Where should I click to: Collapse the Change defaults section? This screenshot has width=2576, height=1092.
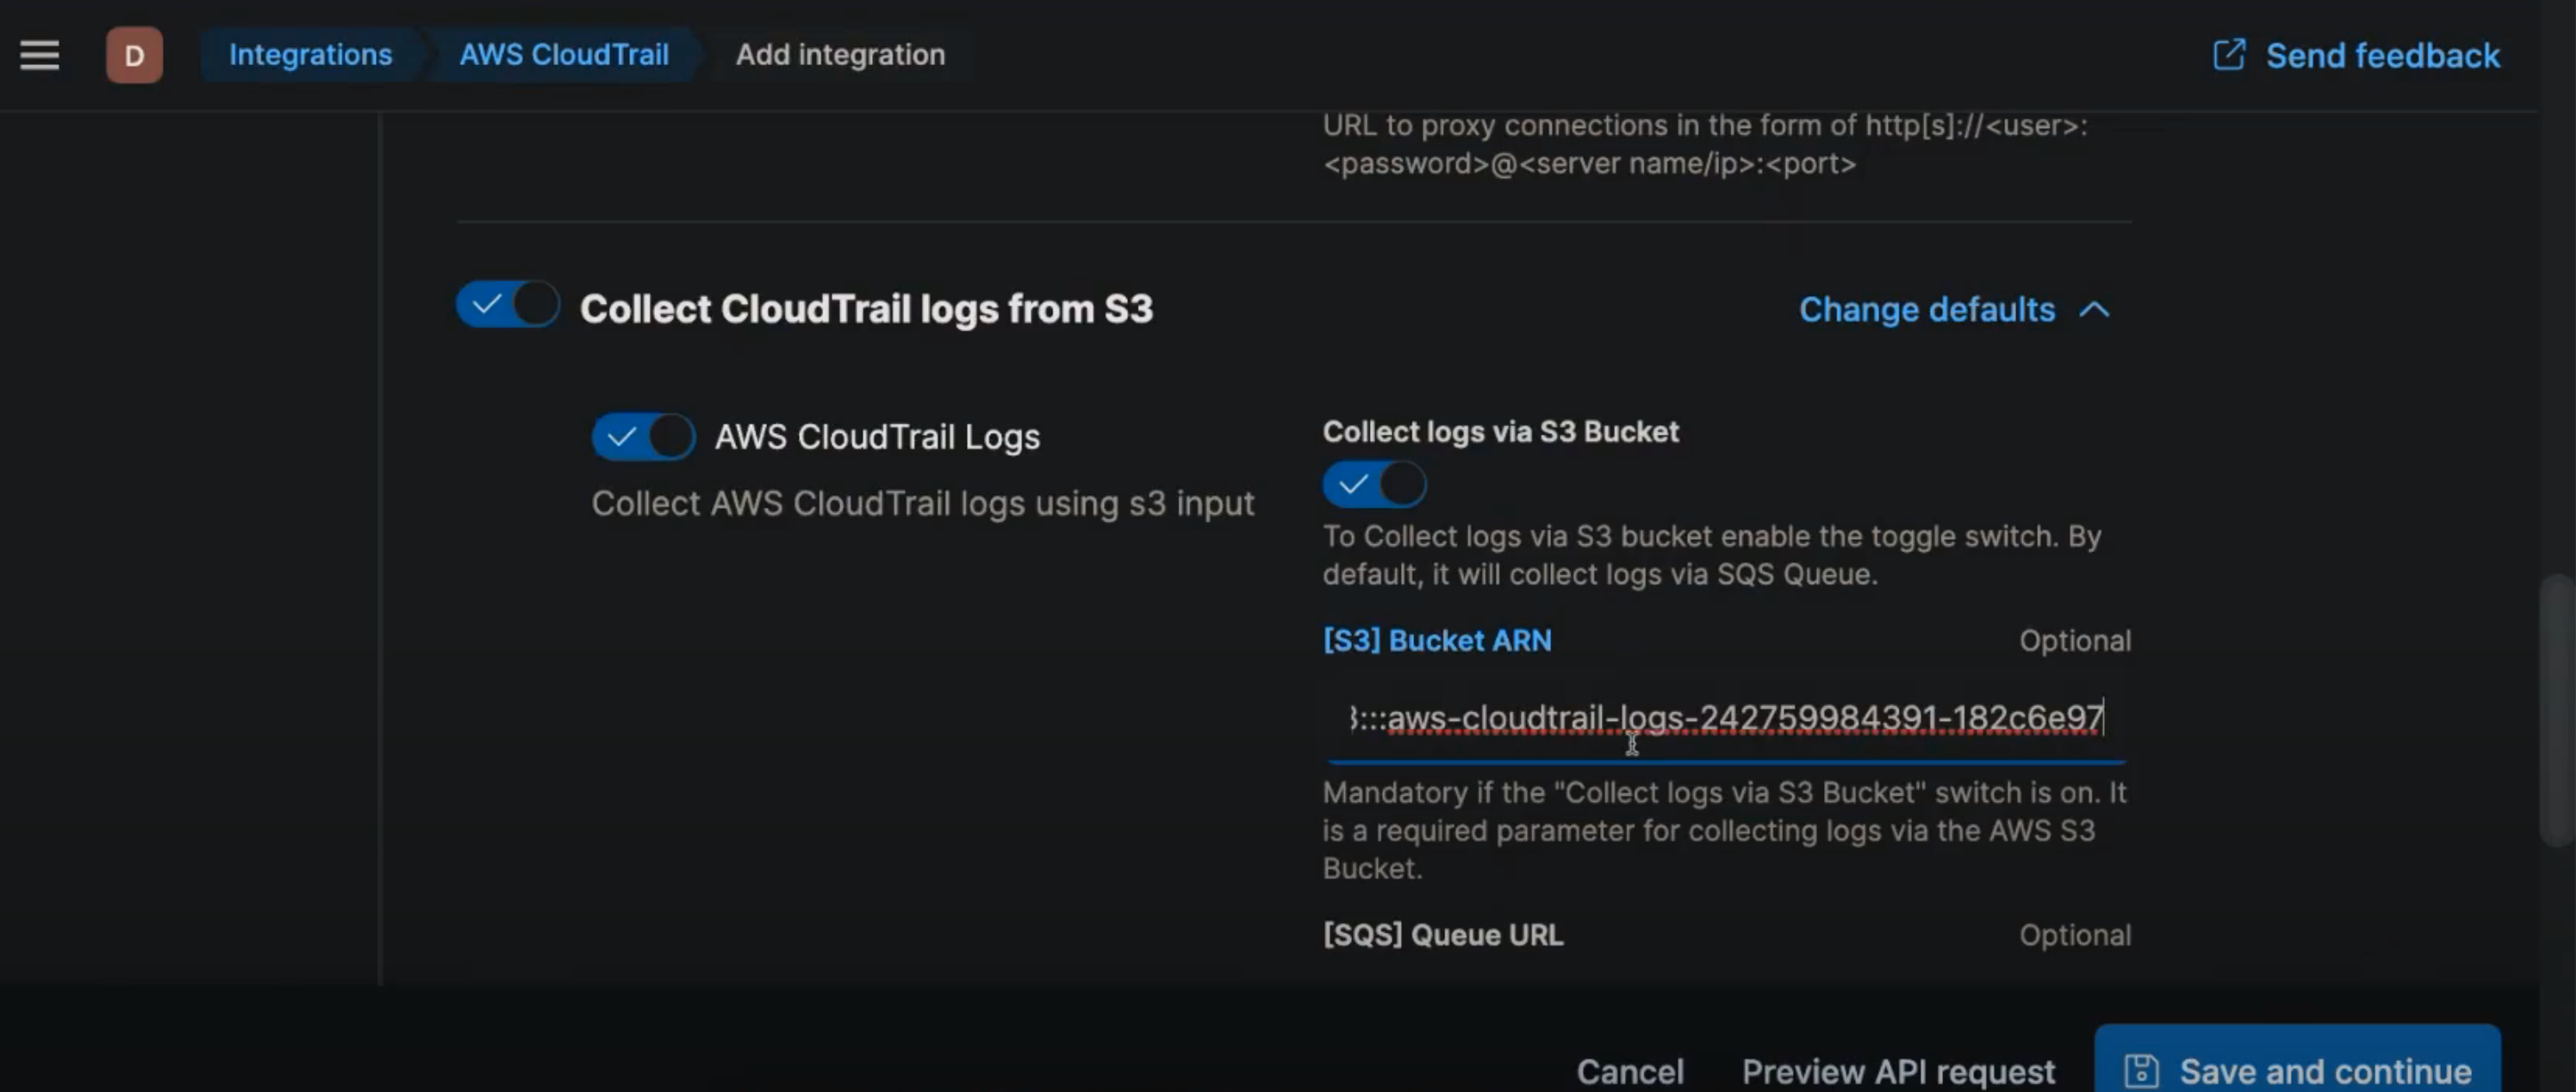tap(1926, 310)
